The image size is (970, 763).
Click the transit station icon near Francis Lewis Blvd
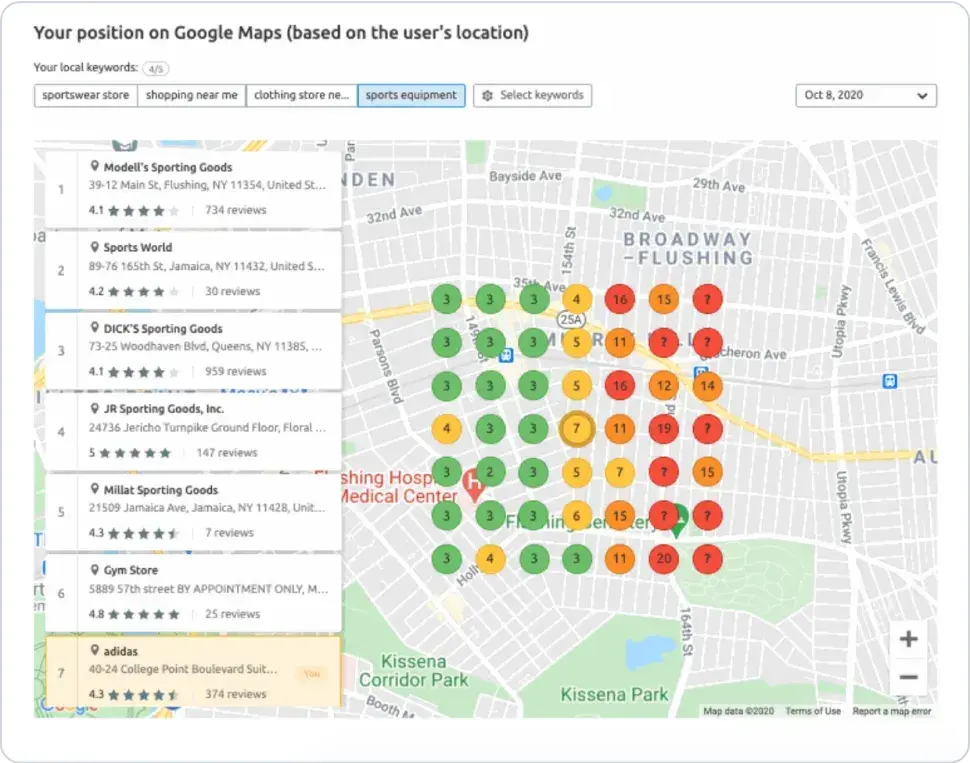pos(890,380)
